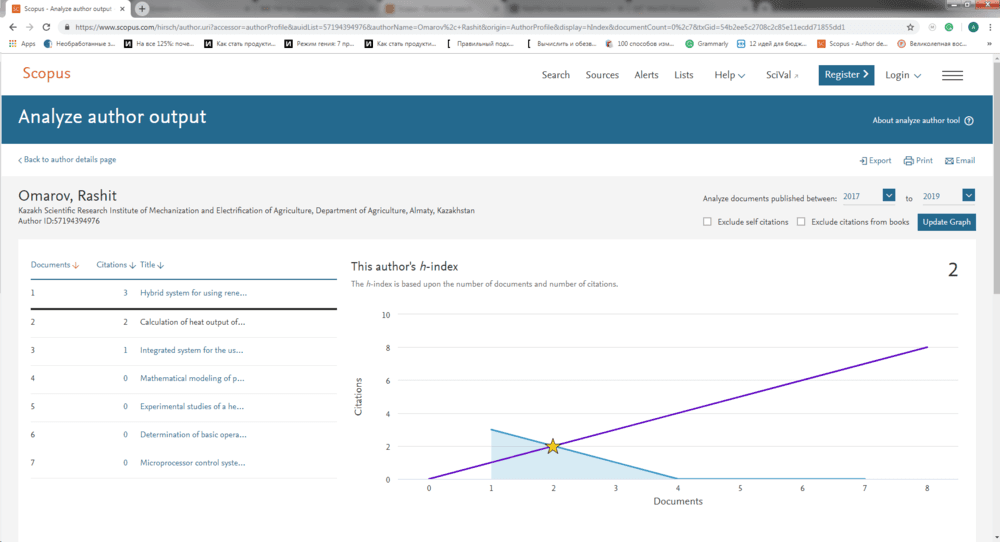The width and height of the screenshot is (1000, 542).
Task: Go back to author details page
Action: (x=68, y=160)
